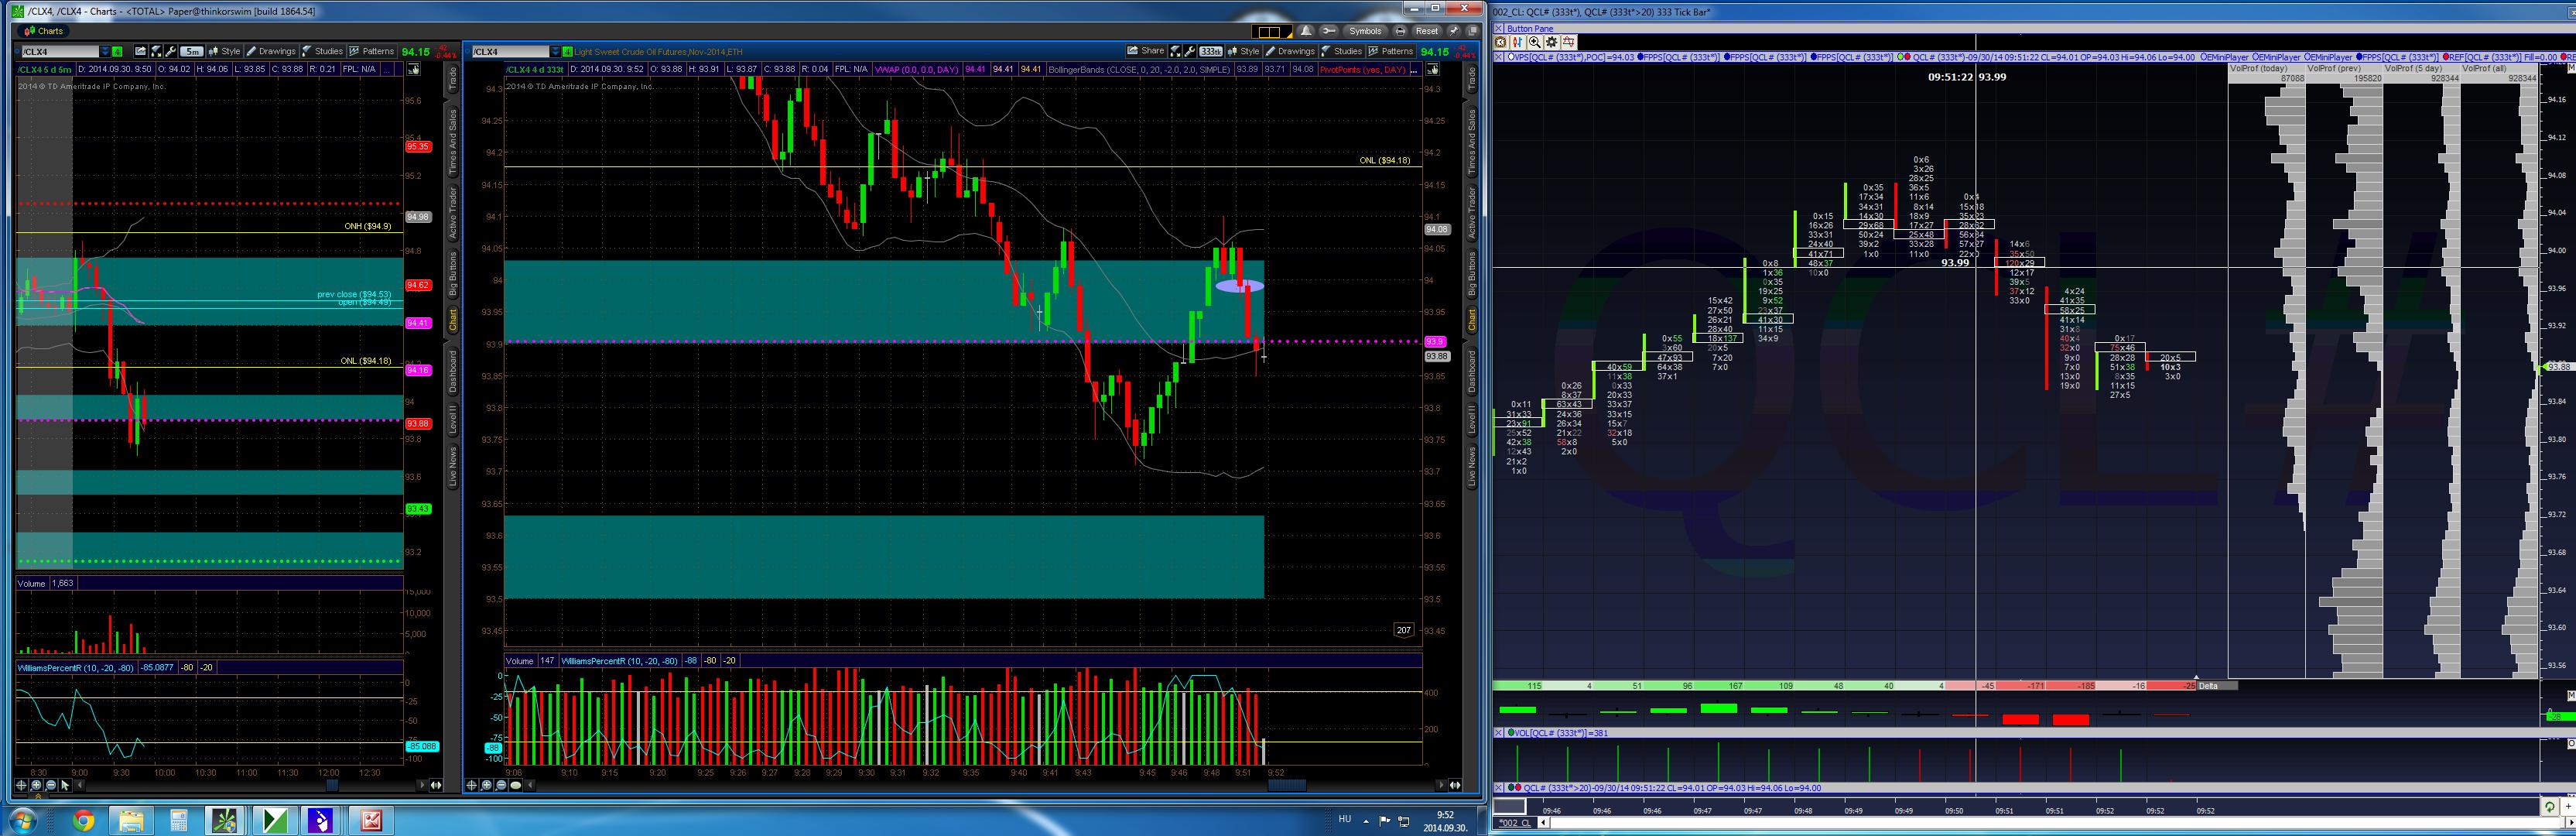
Task: Click the hand chart-buttons icon in the right chart
Action: [x=1432, y=69]
